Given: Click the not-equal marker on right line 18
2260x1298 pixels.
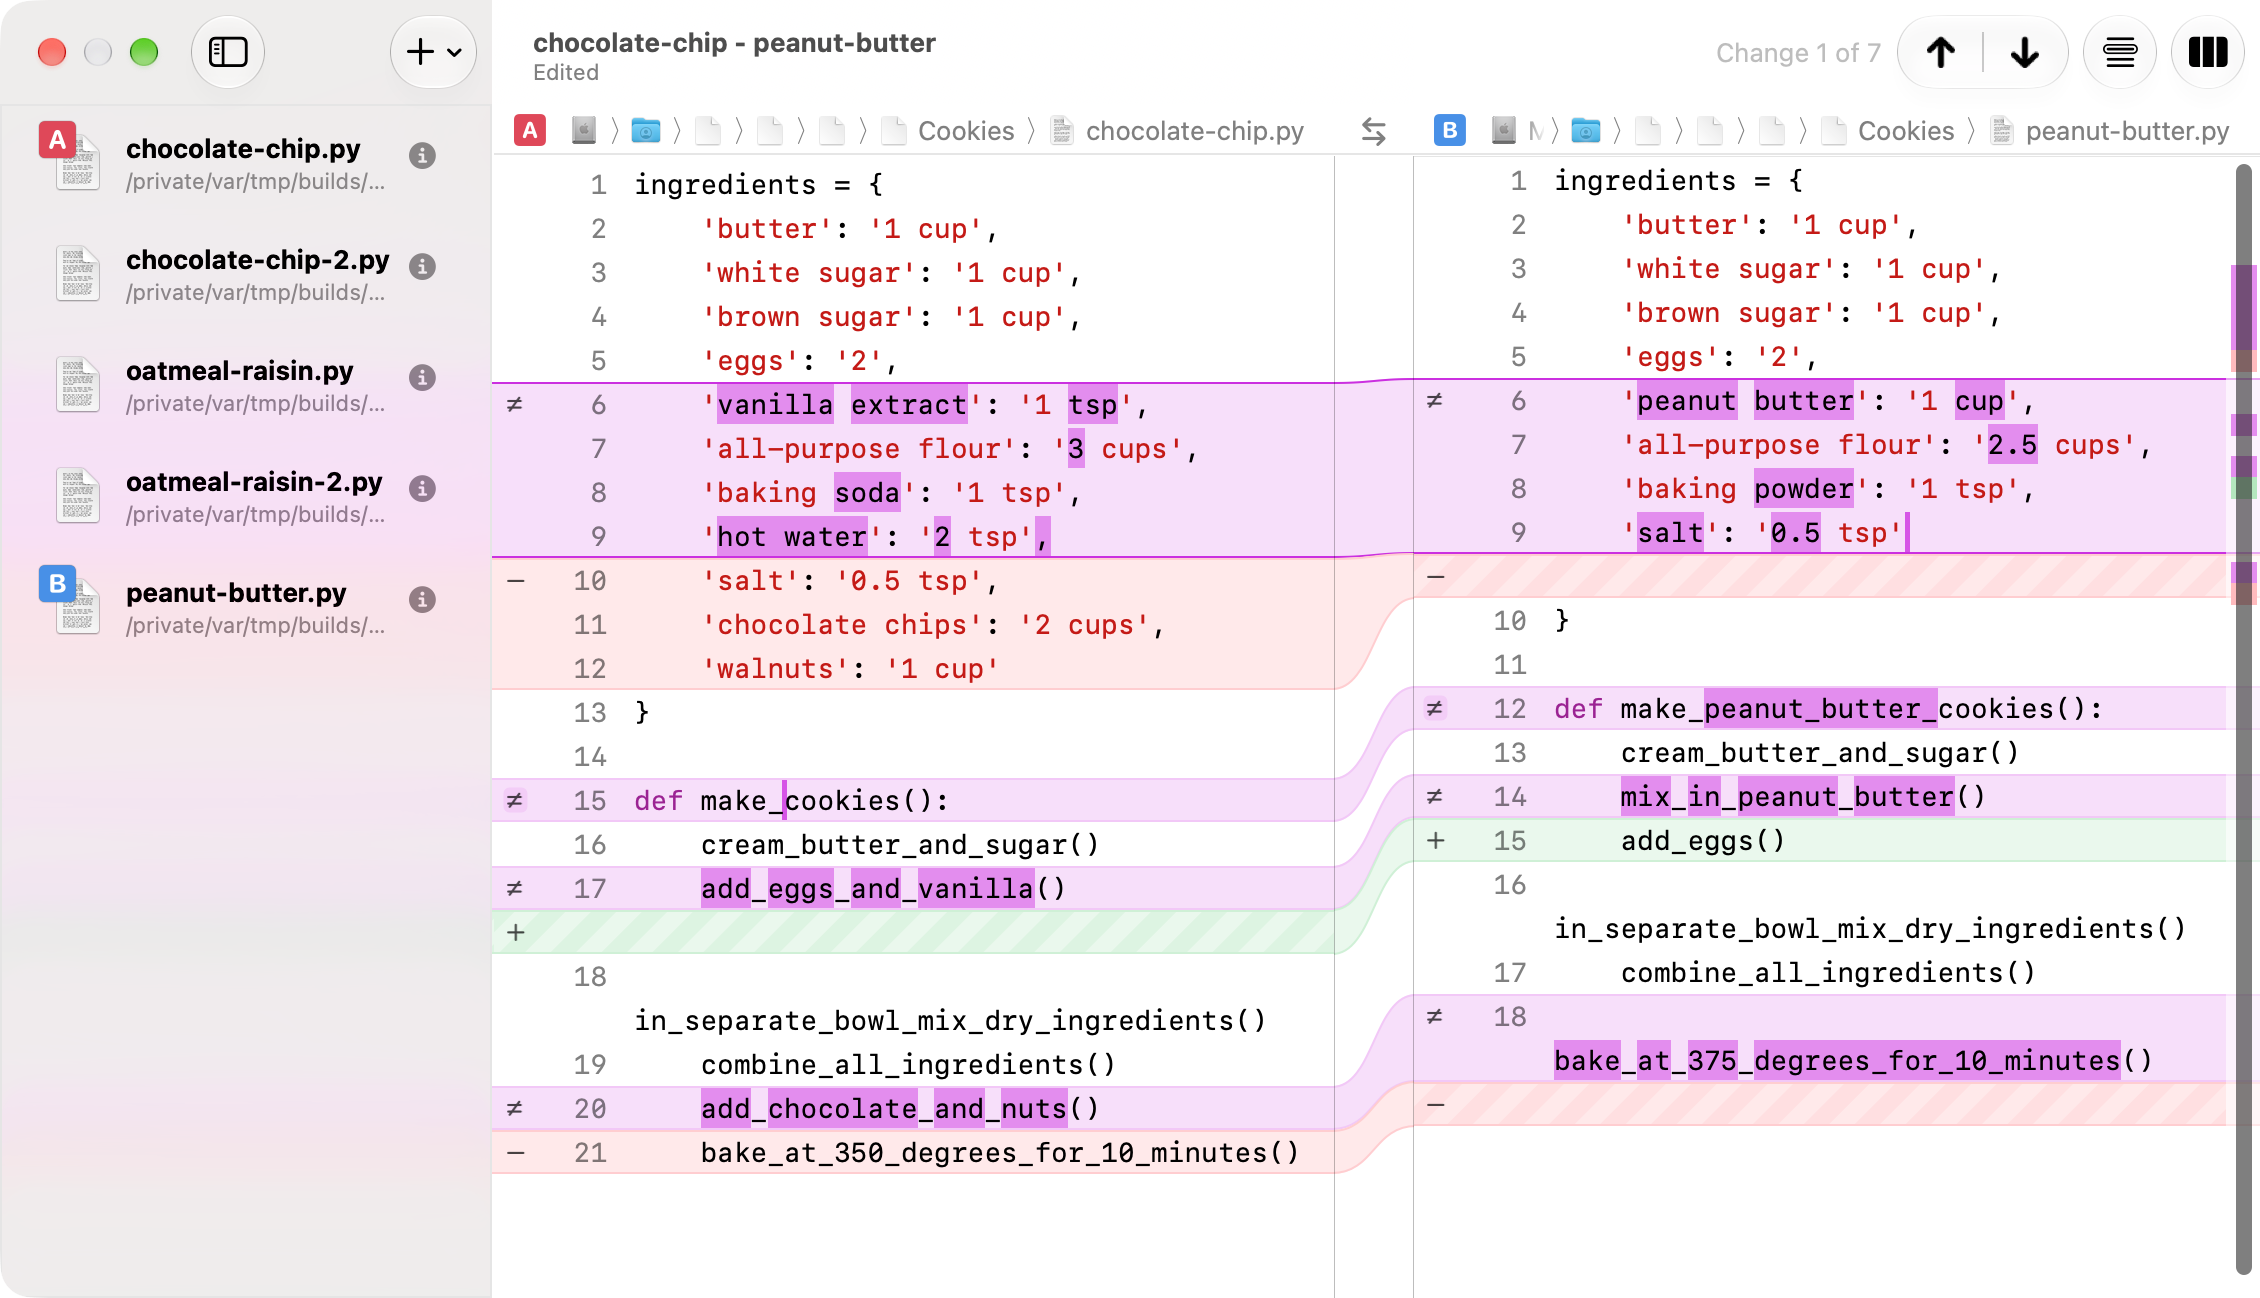Looking at the screenshot, I should coord(1435,1017).
